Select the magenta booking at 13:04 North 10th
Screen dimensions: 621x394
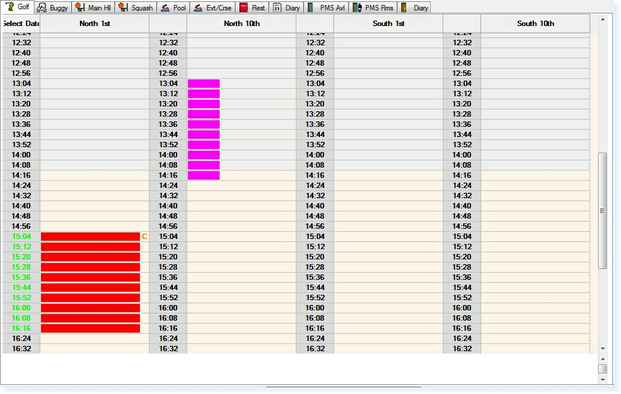pos(204,84)
